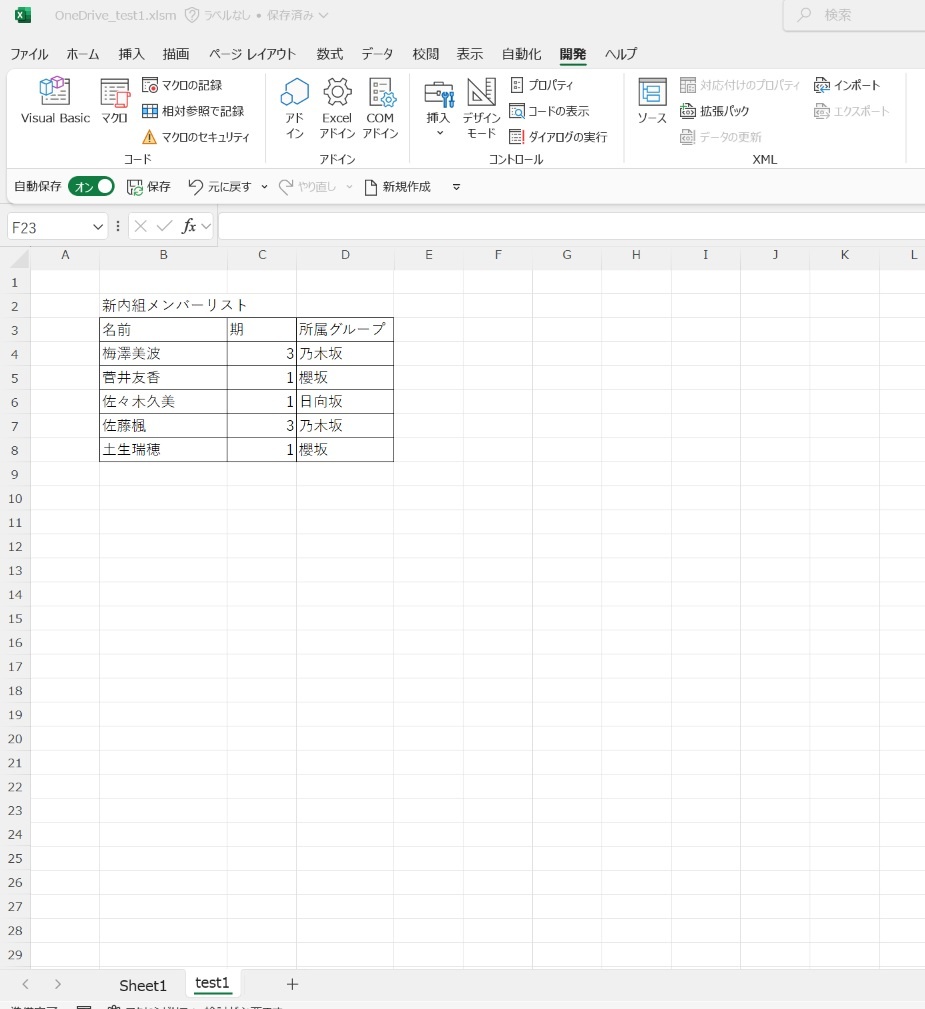The width and height of the screenshot is (925, 1009).
Task: Select column B header
Action: pyautogui.click(x=164, y=255)
